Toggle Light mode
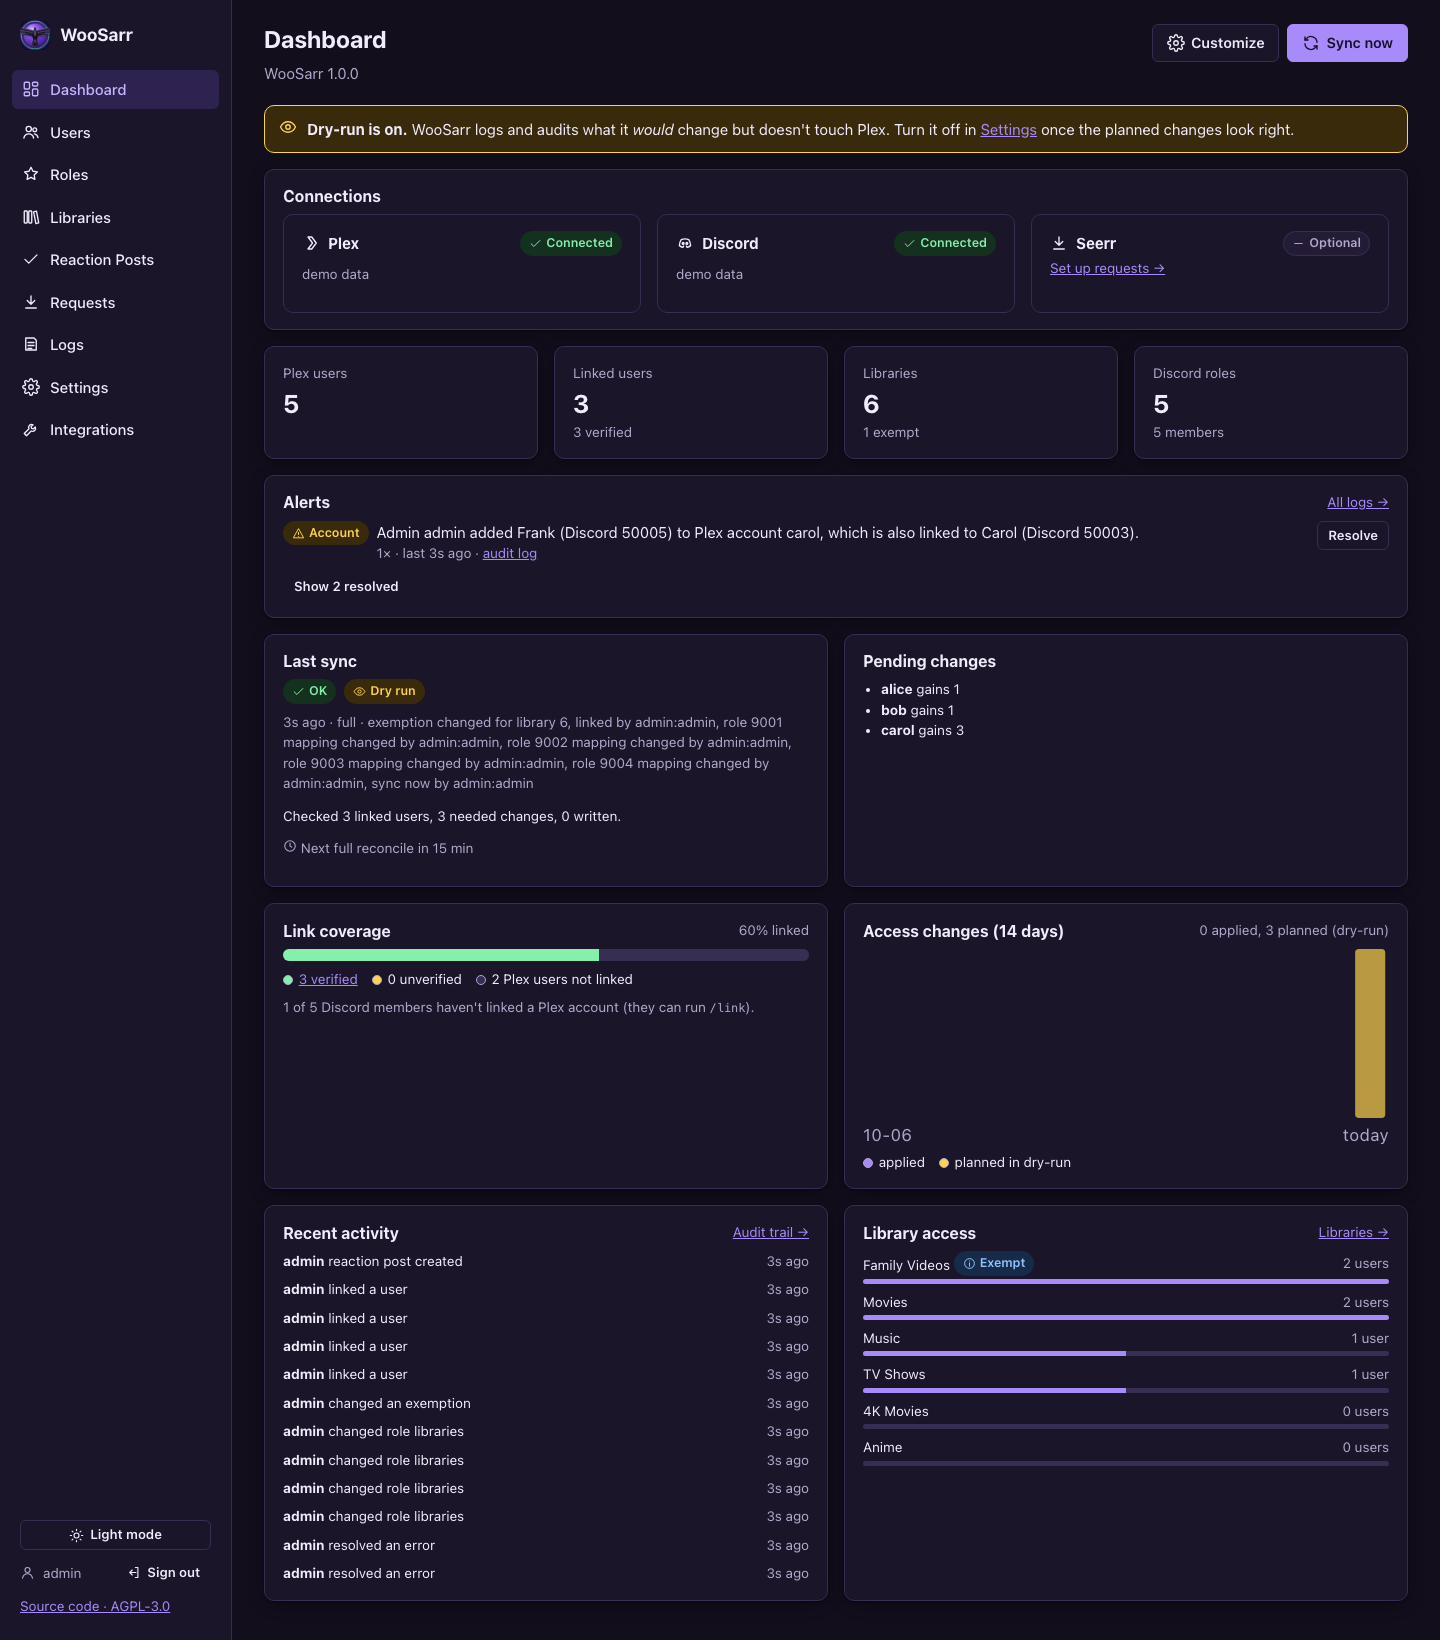This screenshot has width=1440, height=1640. coord(115,1535)
